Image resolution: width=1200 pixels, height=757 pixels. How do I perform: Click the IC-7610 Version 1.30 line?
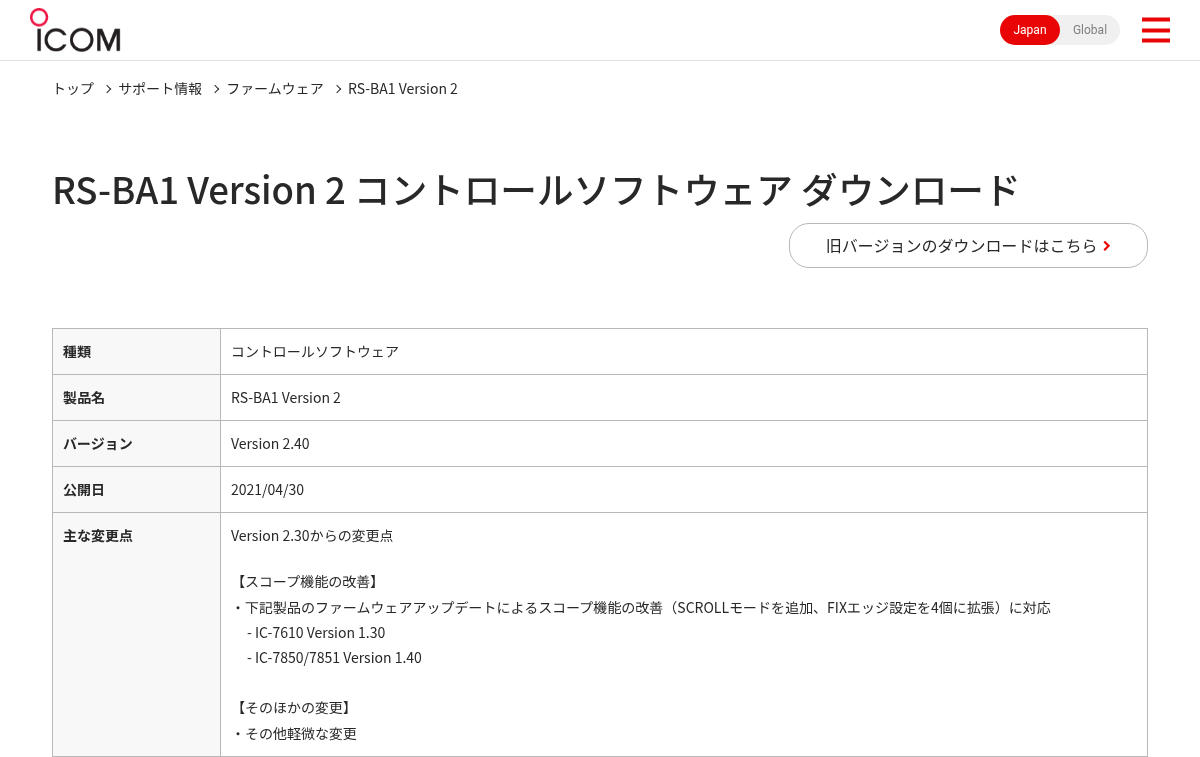coord(315,633)
